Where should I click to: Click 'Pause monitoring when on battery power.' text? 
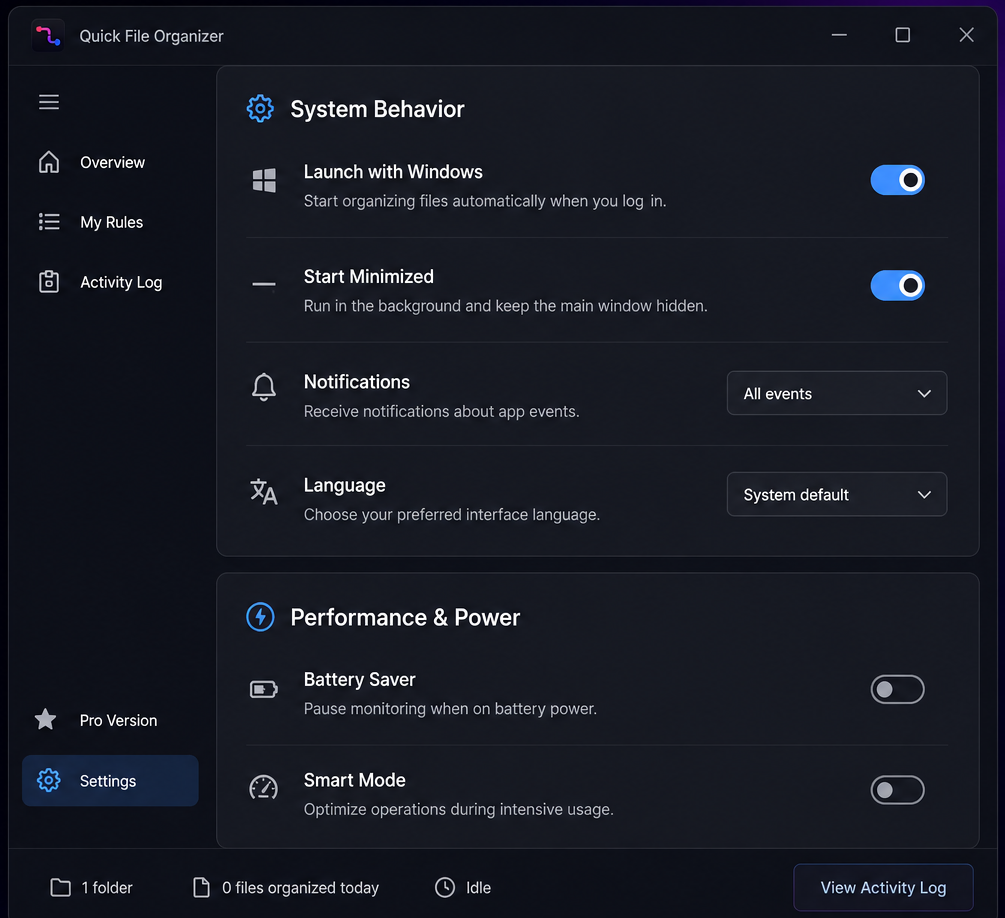point(450,708)
